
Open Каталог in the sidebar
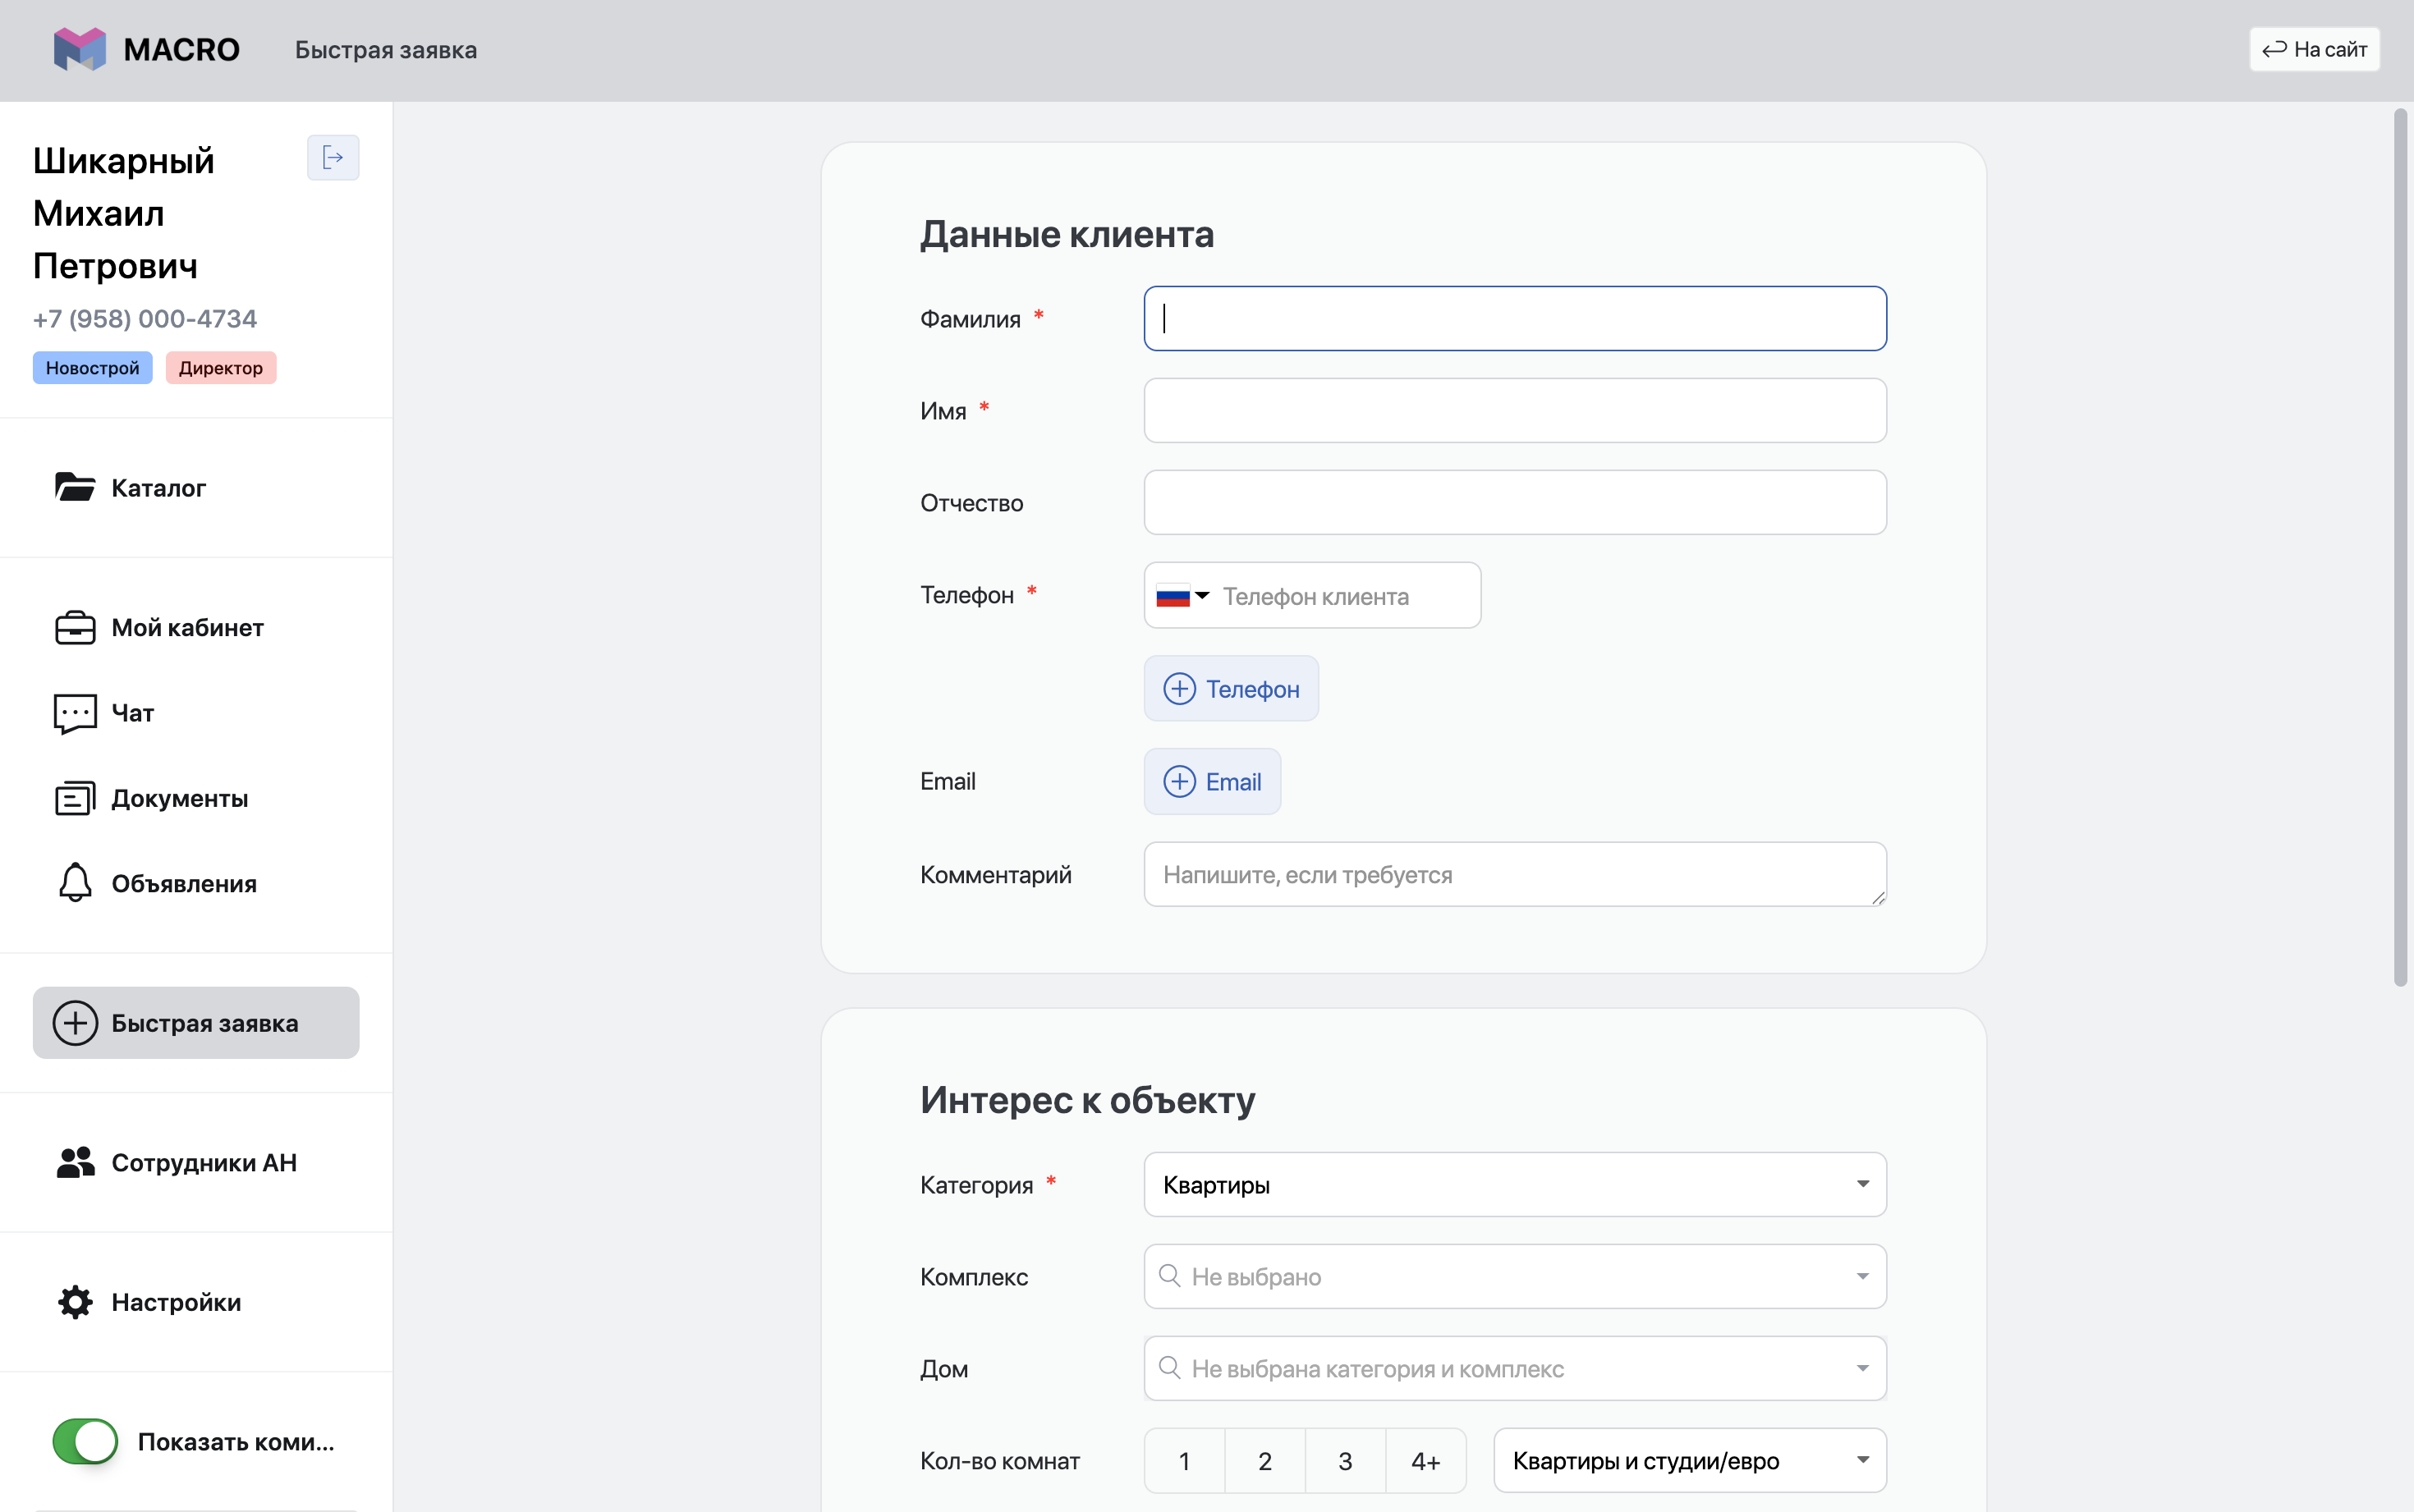pyautogui.click(x=196, y=488)
